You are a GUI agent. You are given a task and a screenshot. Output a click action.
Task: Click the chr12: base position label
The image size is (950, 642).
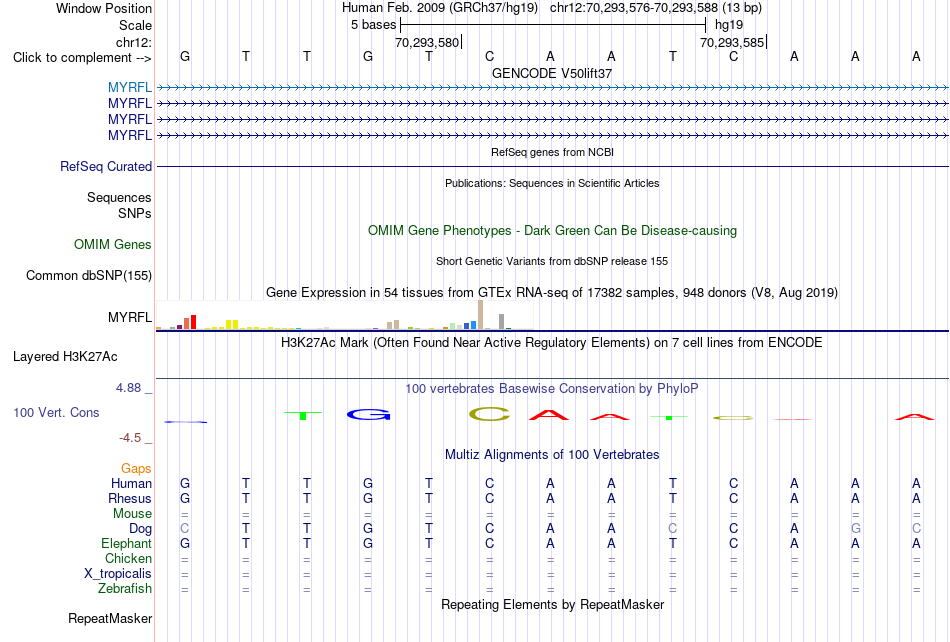click(134, 42)
